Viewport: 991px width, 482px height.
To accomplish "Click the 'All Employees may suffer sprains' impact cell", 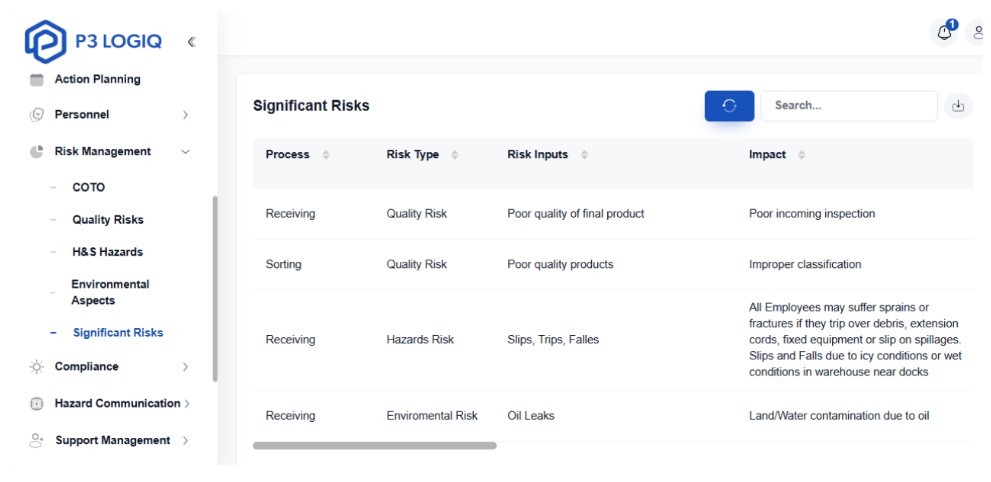I will click(x=856, y=340).
